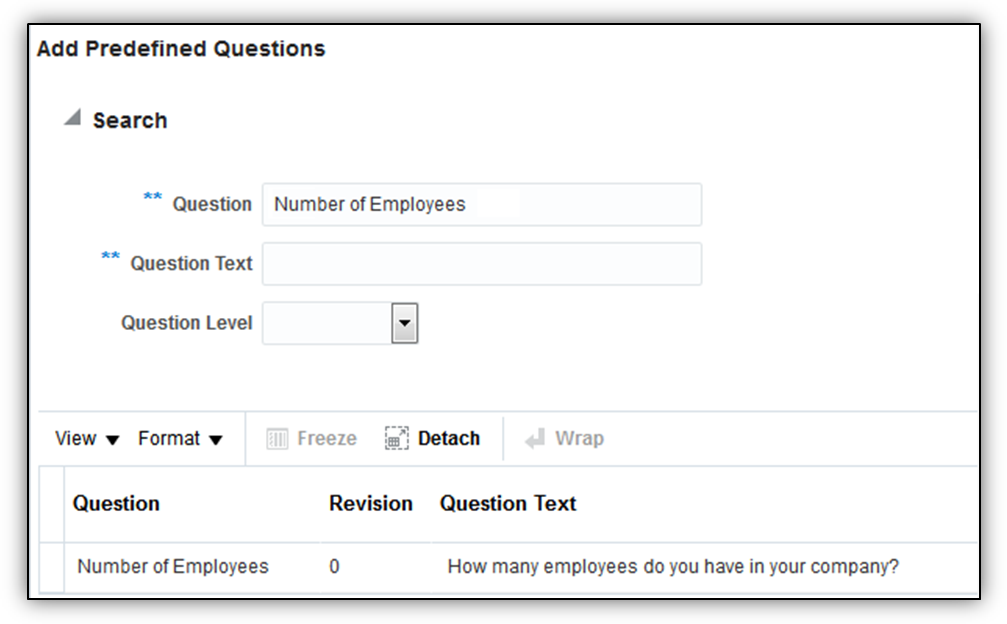Click the Detach button label

coord(449,439)
